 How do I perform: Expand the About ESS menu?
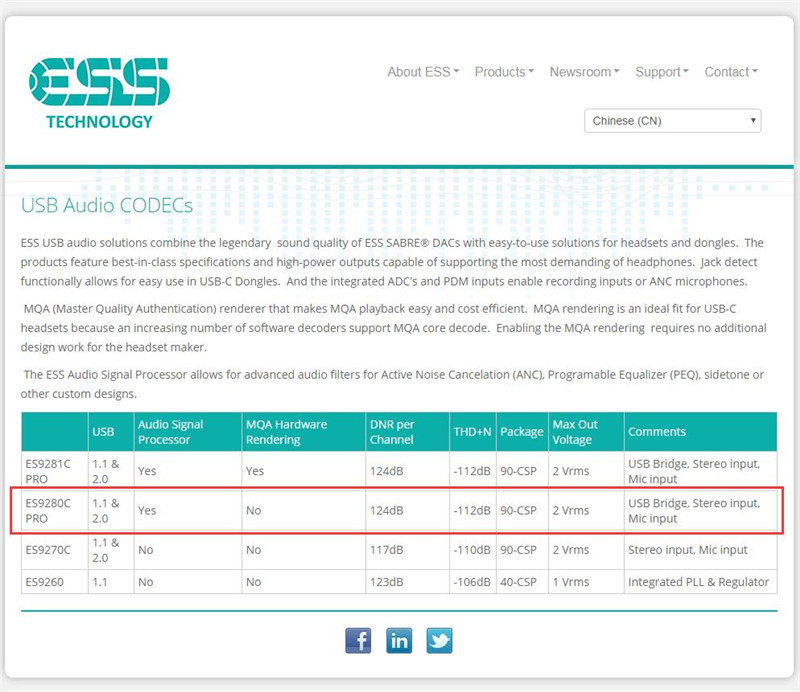point(423,72)
